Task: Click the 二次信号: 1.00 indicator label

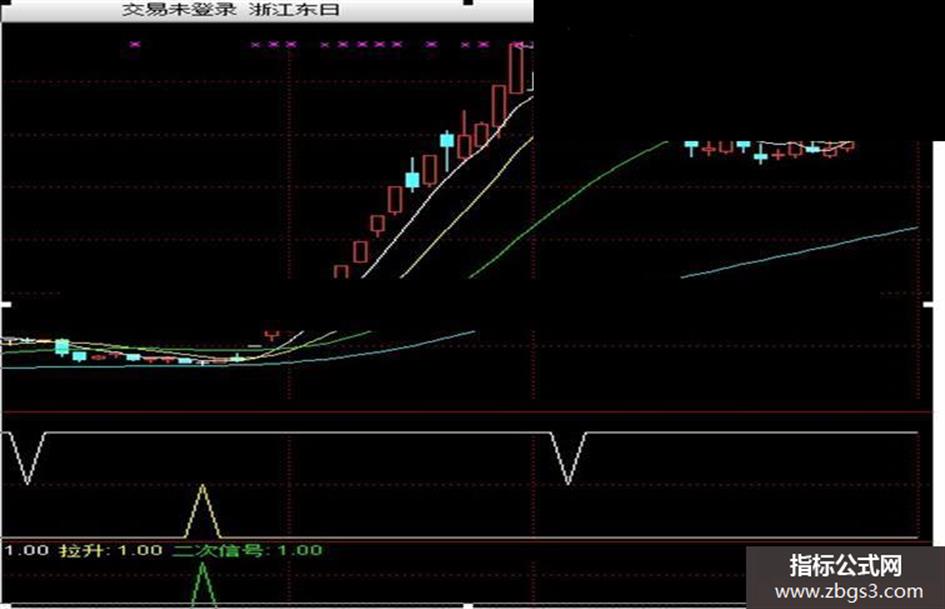Action: pos(248,551)
